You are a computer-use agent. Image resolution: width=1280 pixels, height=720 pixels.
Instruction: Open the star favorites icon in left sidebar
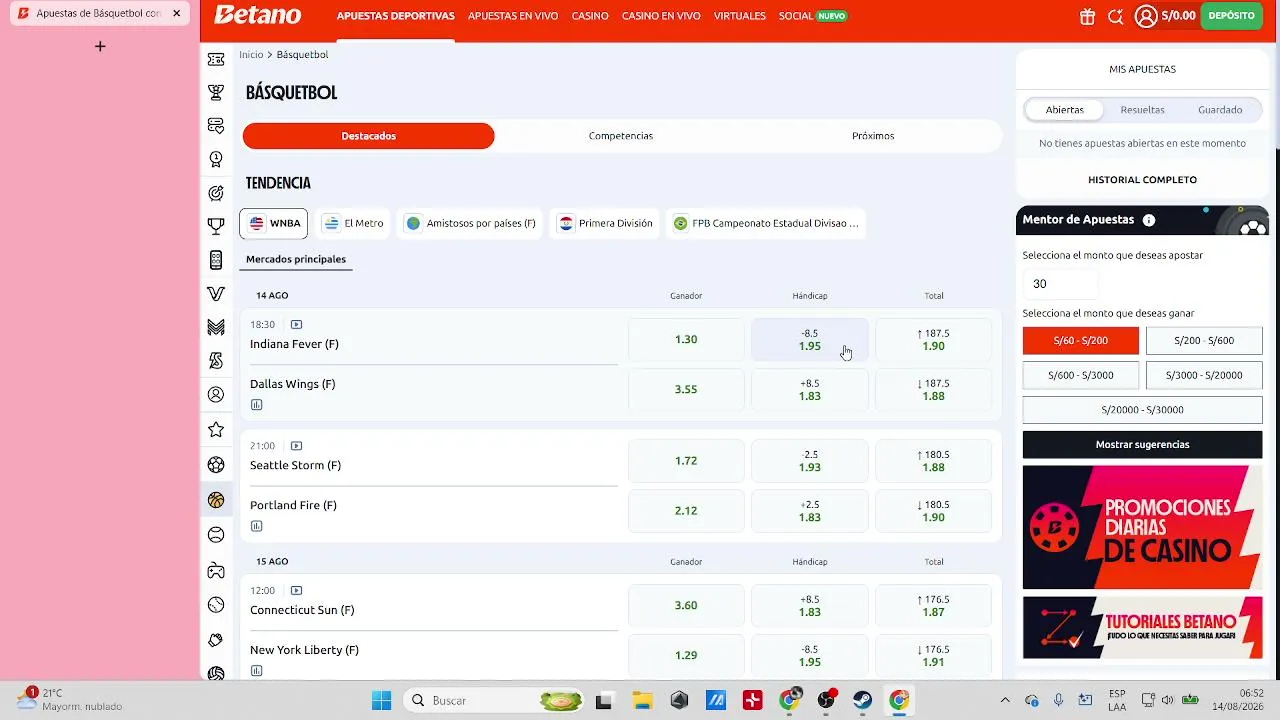[x=216, y=430]
